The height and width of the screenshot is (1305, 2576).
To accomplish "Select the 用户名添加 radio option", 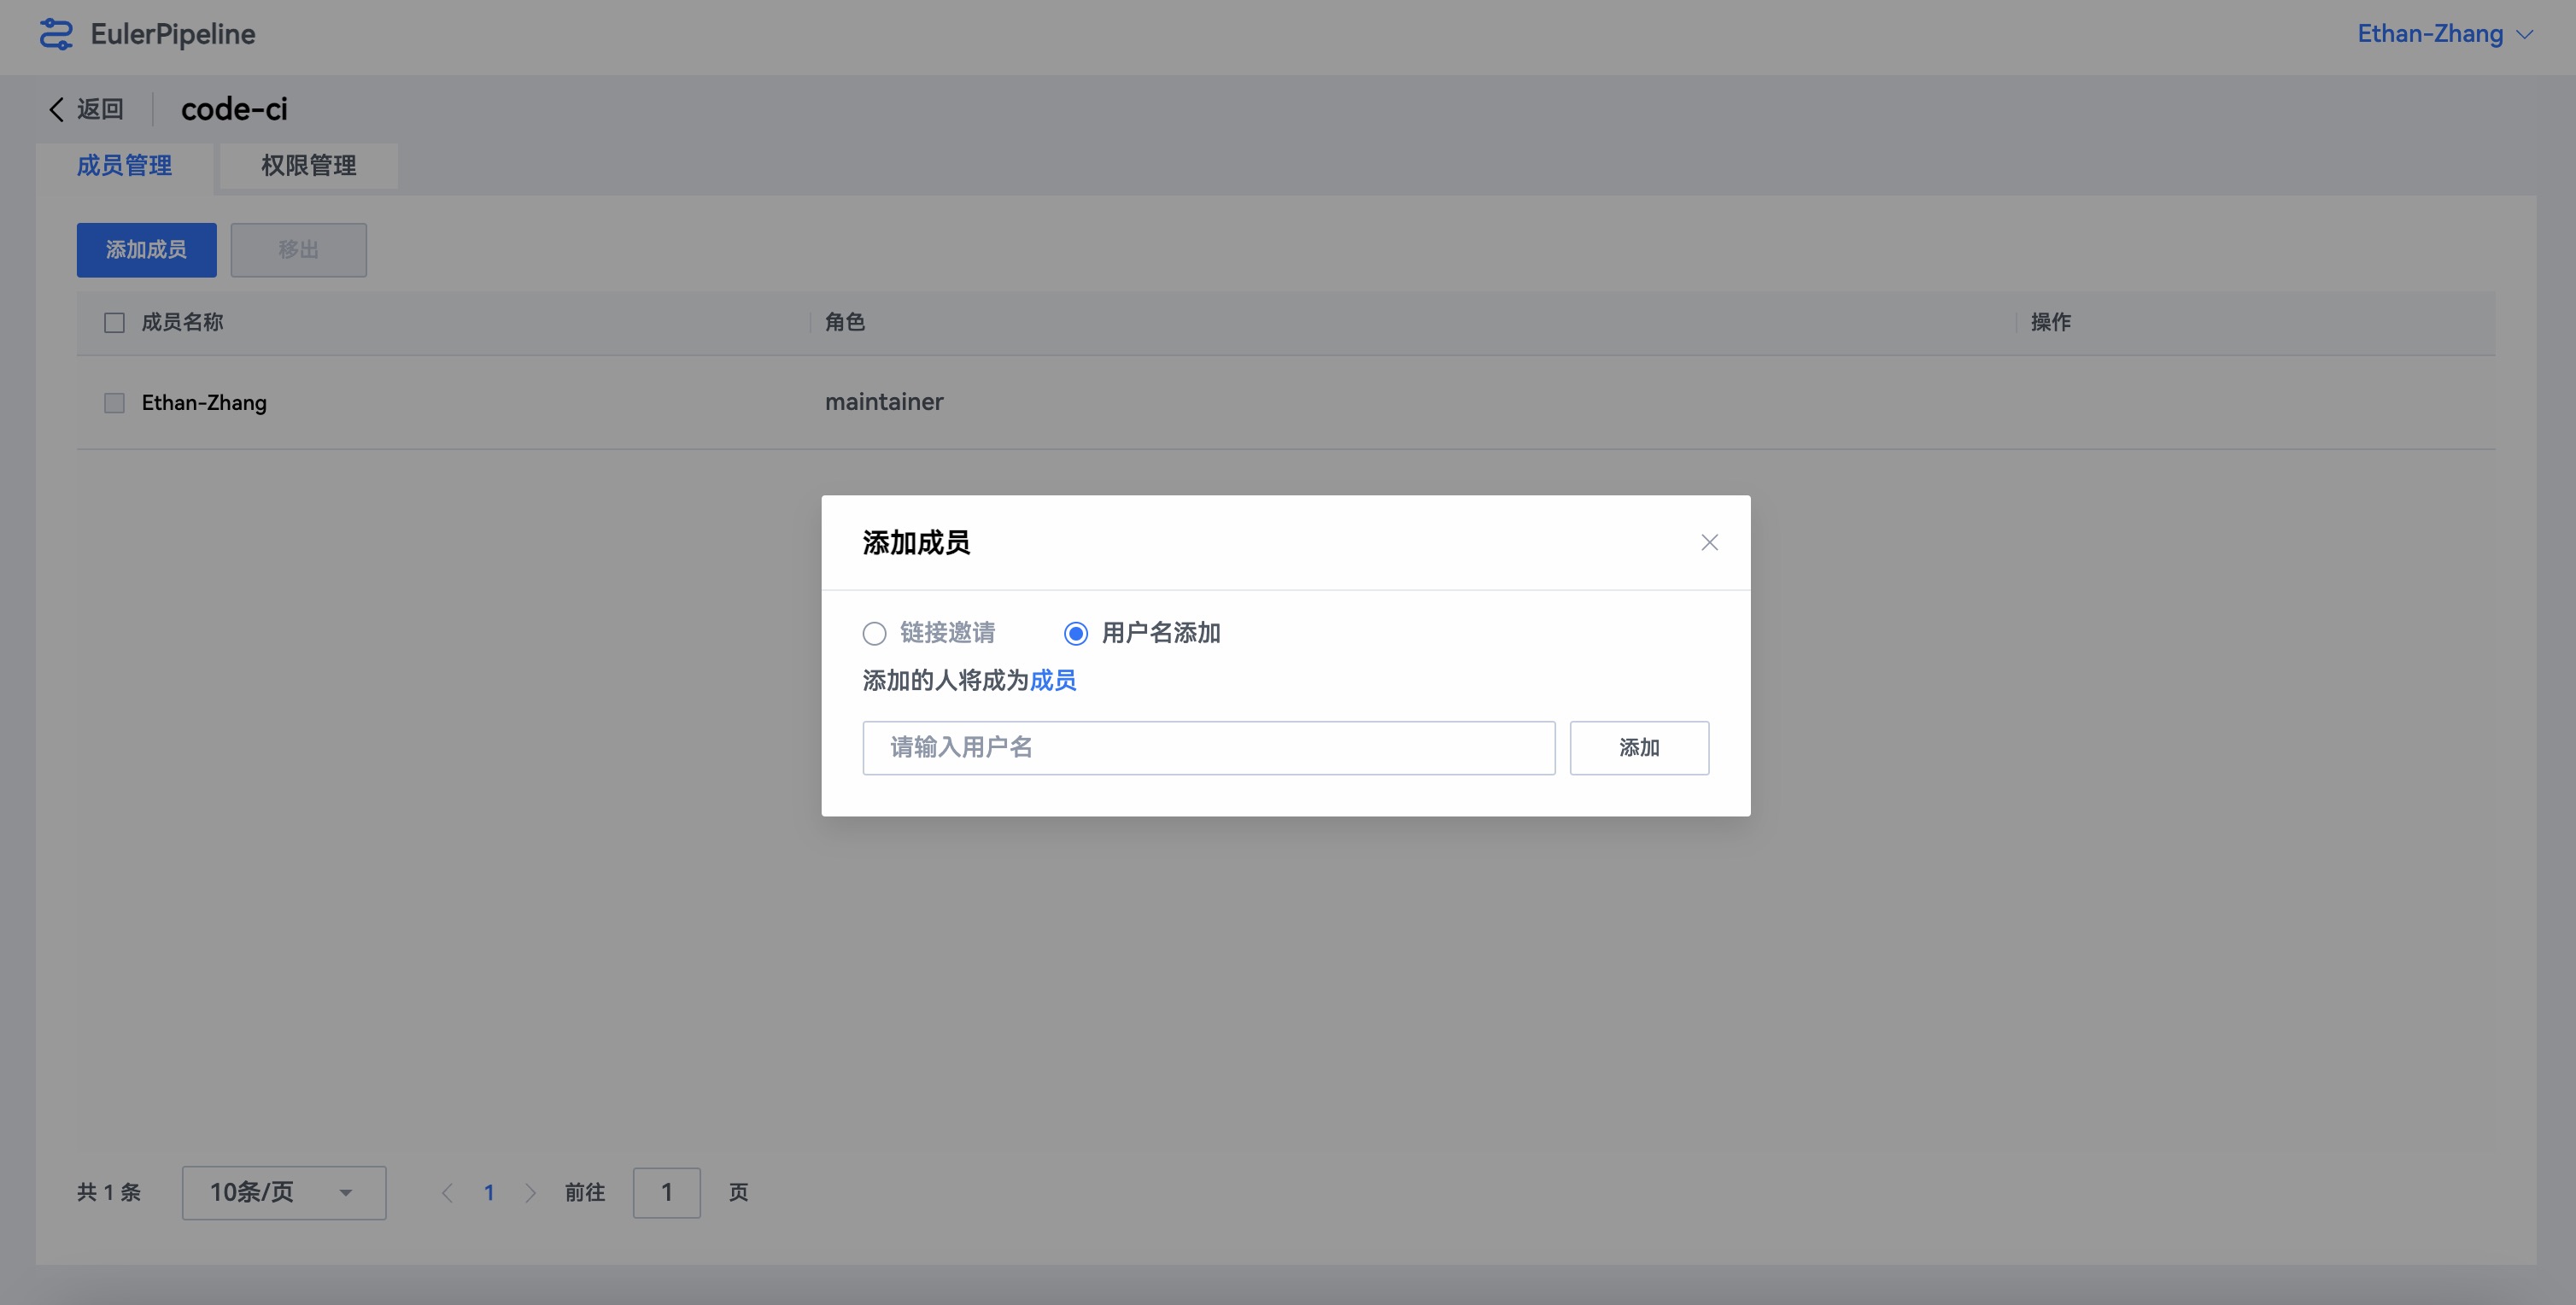I will tap(1076, 633).
